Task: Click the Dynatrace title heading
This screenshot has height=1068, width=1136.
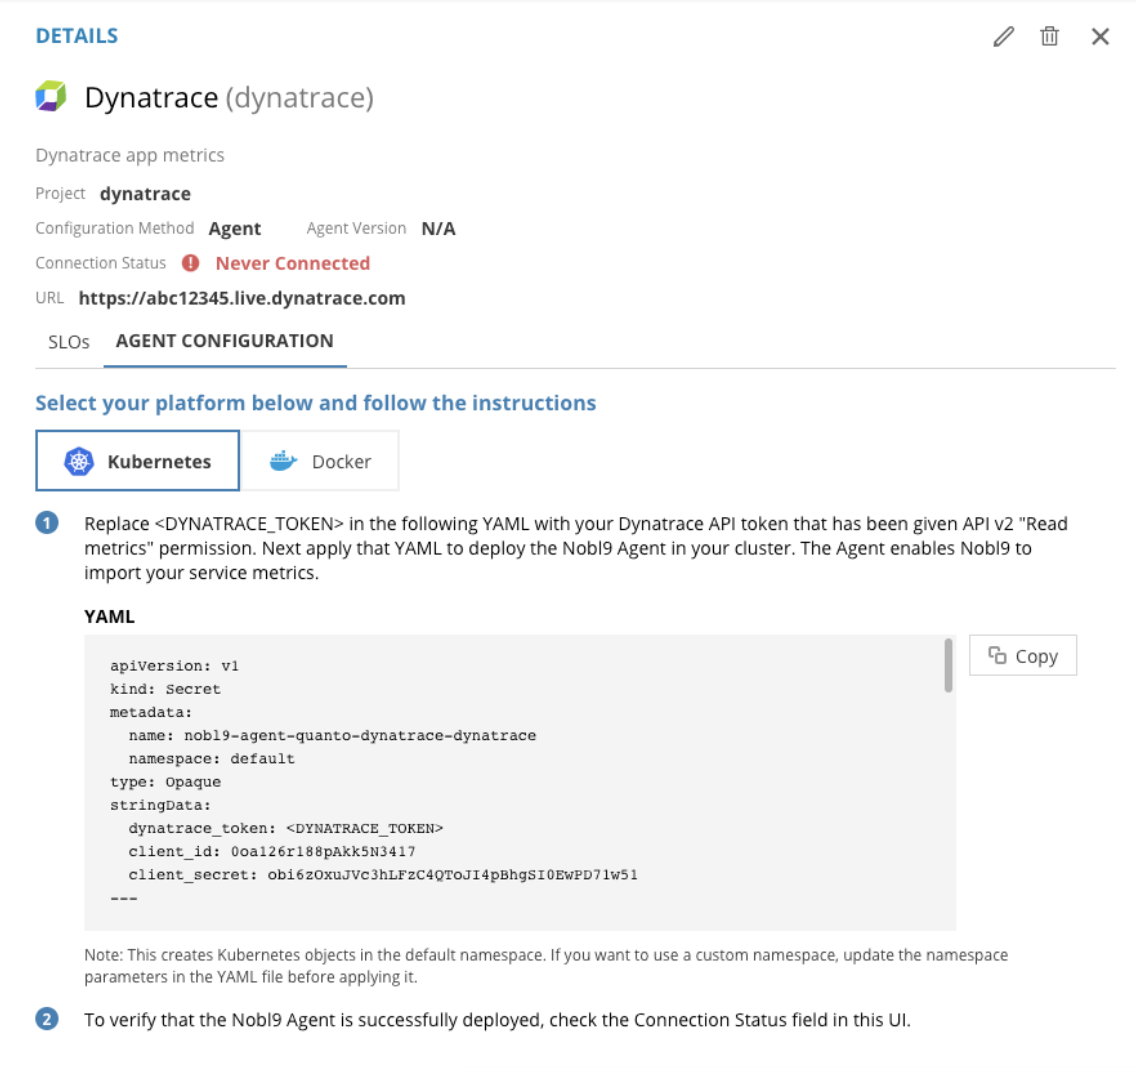Action: click(x=229, y=97)
